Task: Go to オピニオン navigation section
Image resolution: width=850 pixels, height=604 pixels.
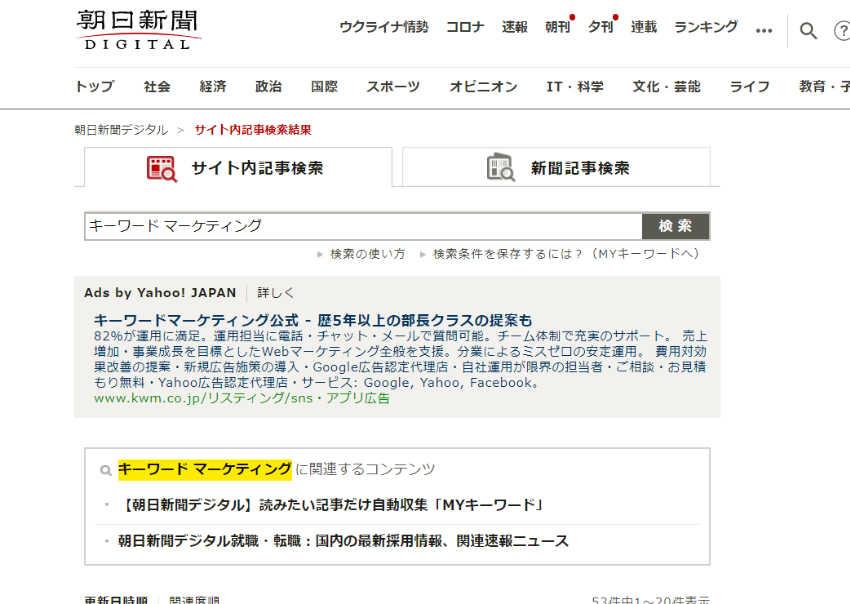Action: [483, 87]
